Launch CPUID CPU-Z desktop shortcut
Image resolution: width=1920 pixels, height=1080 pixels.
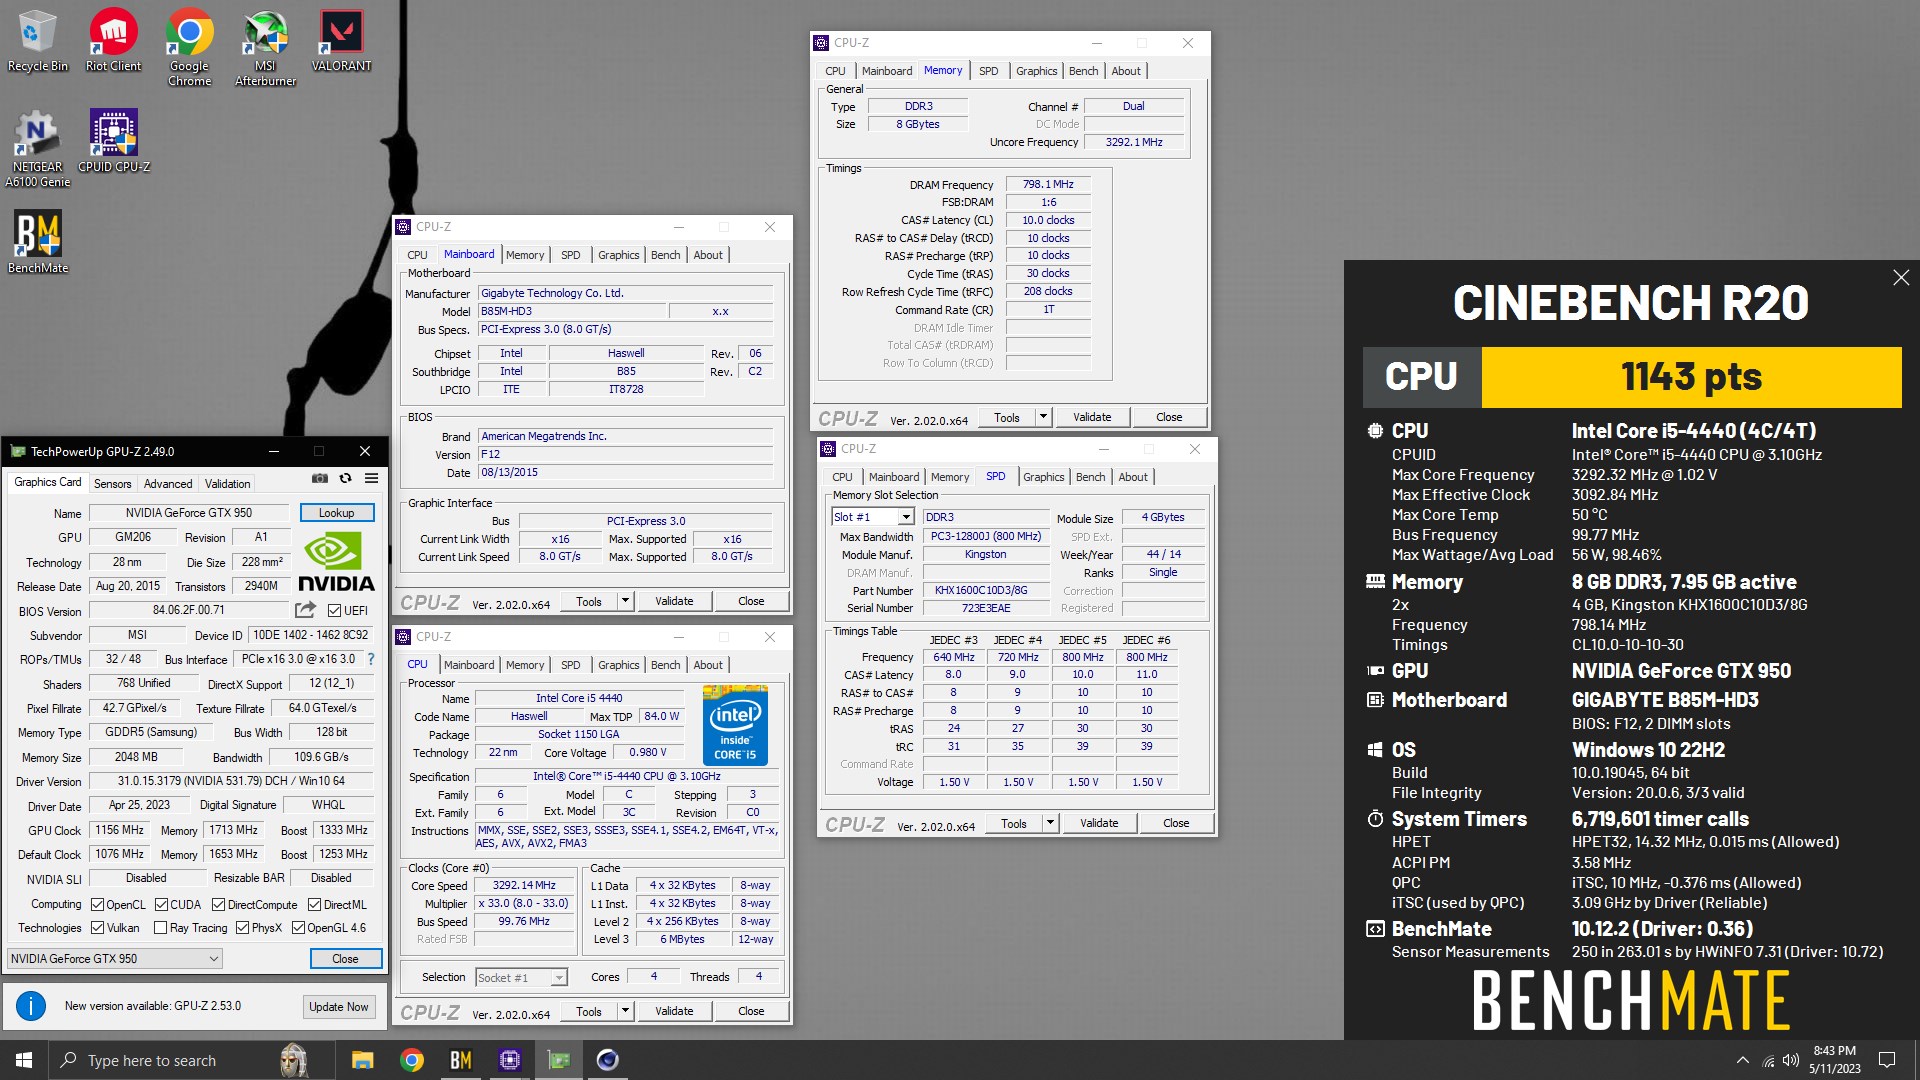[x=113, y=141]
